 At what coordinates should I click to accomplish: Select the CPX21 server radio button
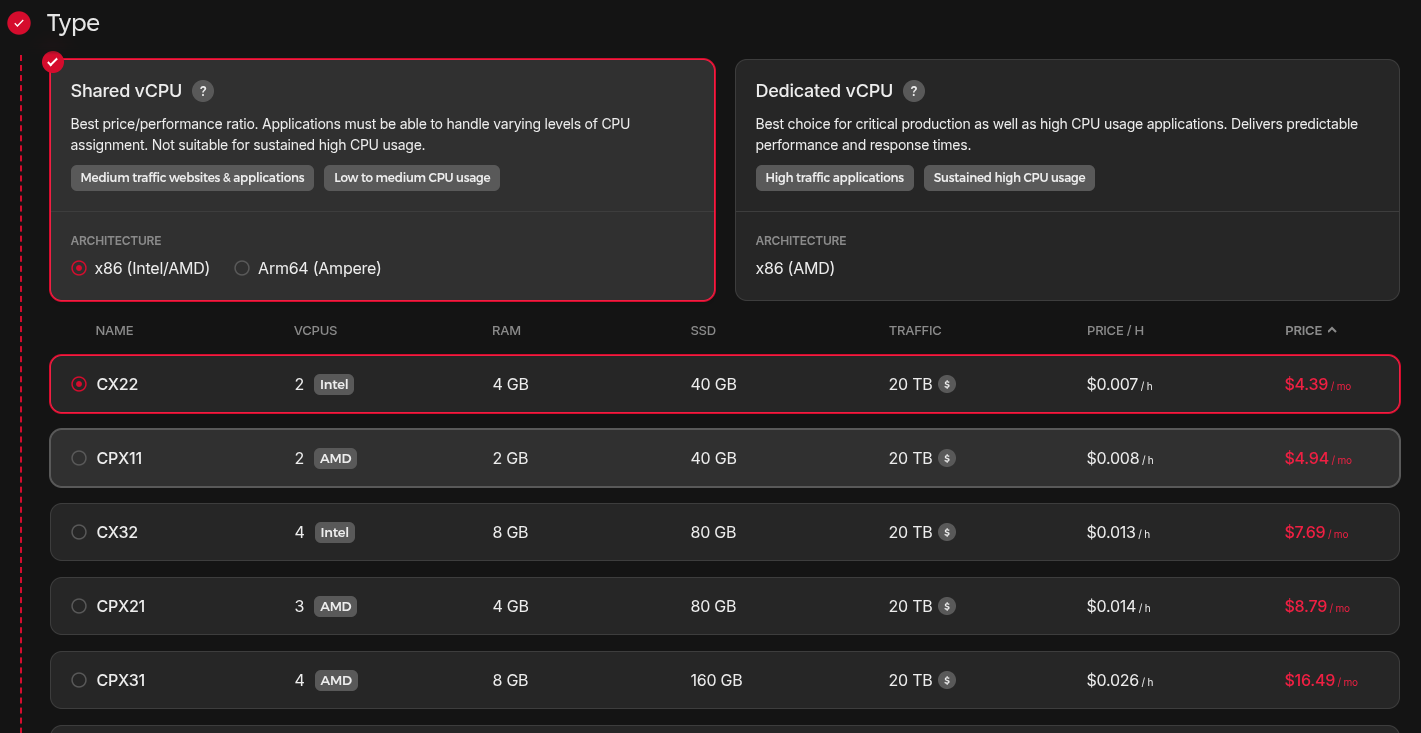(x=79, y=606)
